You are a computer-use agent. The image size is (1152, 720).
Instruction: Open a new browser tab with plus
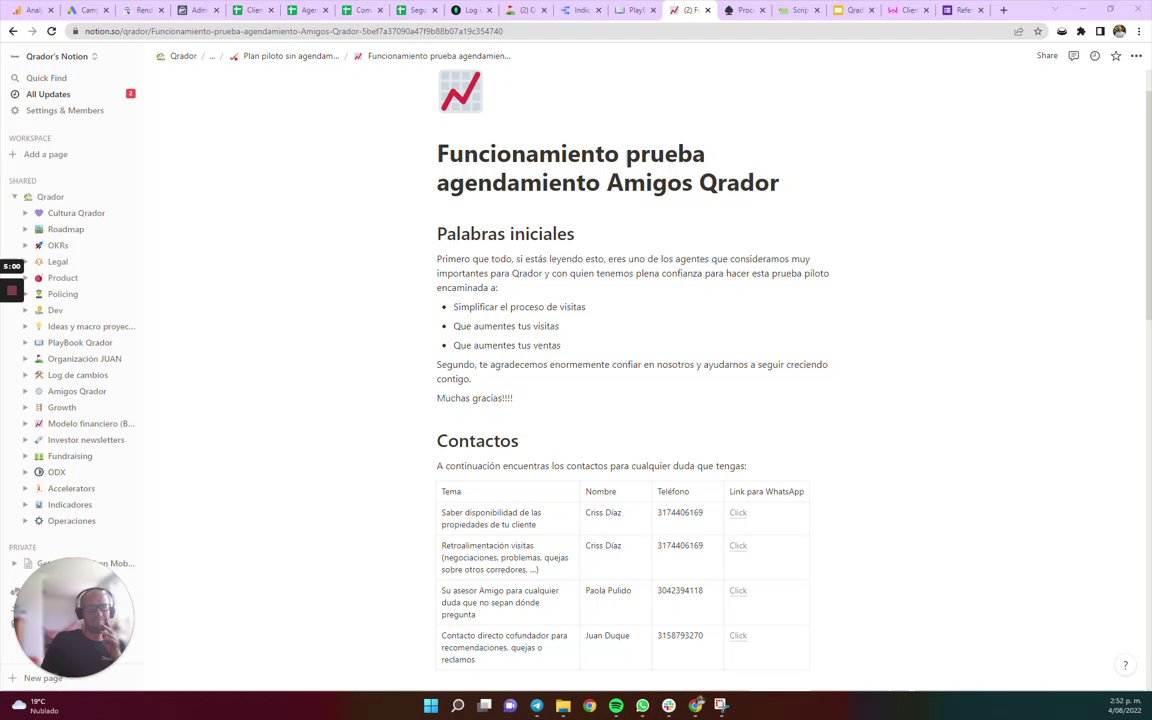(1004, 10)
